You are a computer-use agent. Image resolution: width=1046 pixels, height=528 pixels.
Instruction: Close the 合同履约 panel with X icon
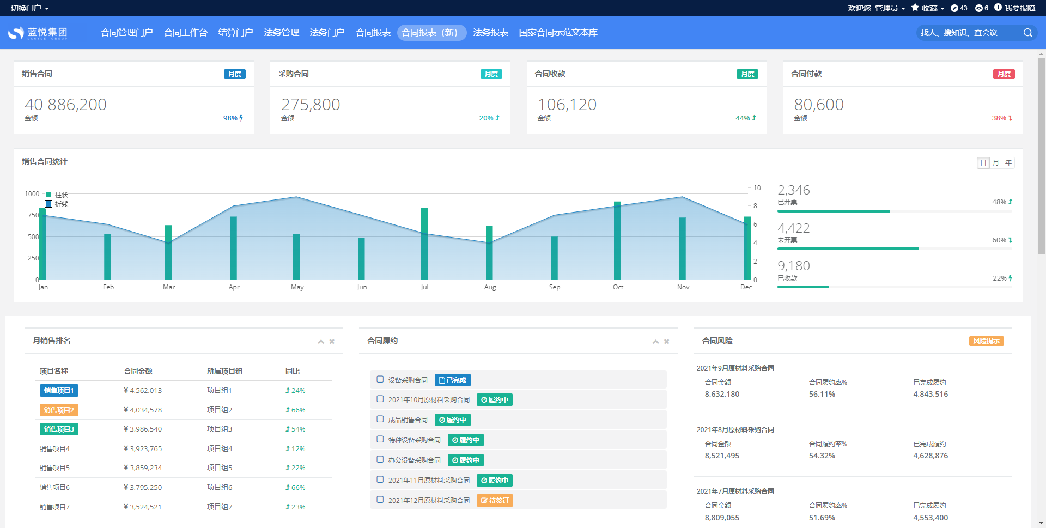tap(666, 341)
